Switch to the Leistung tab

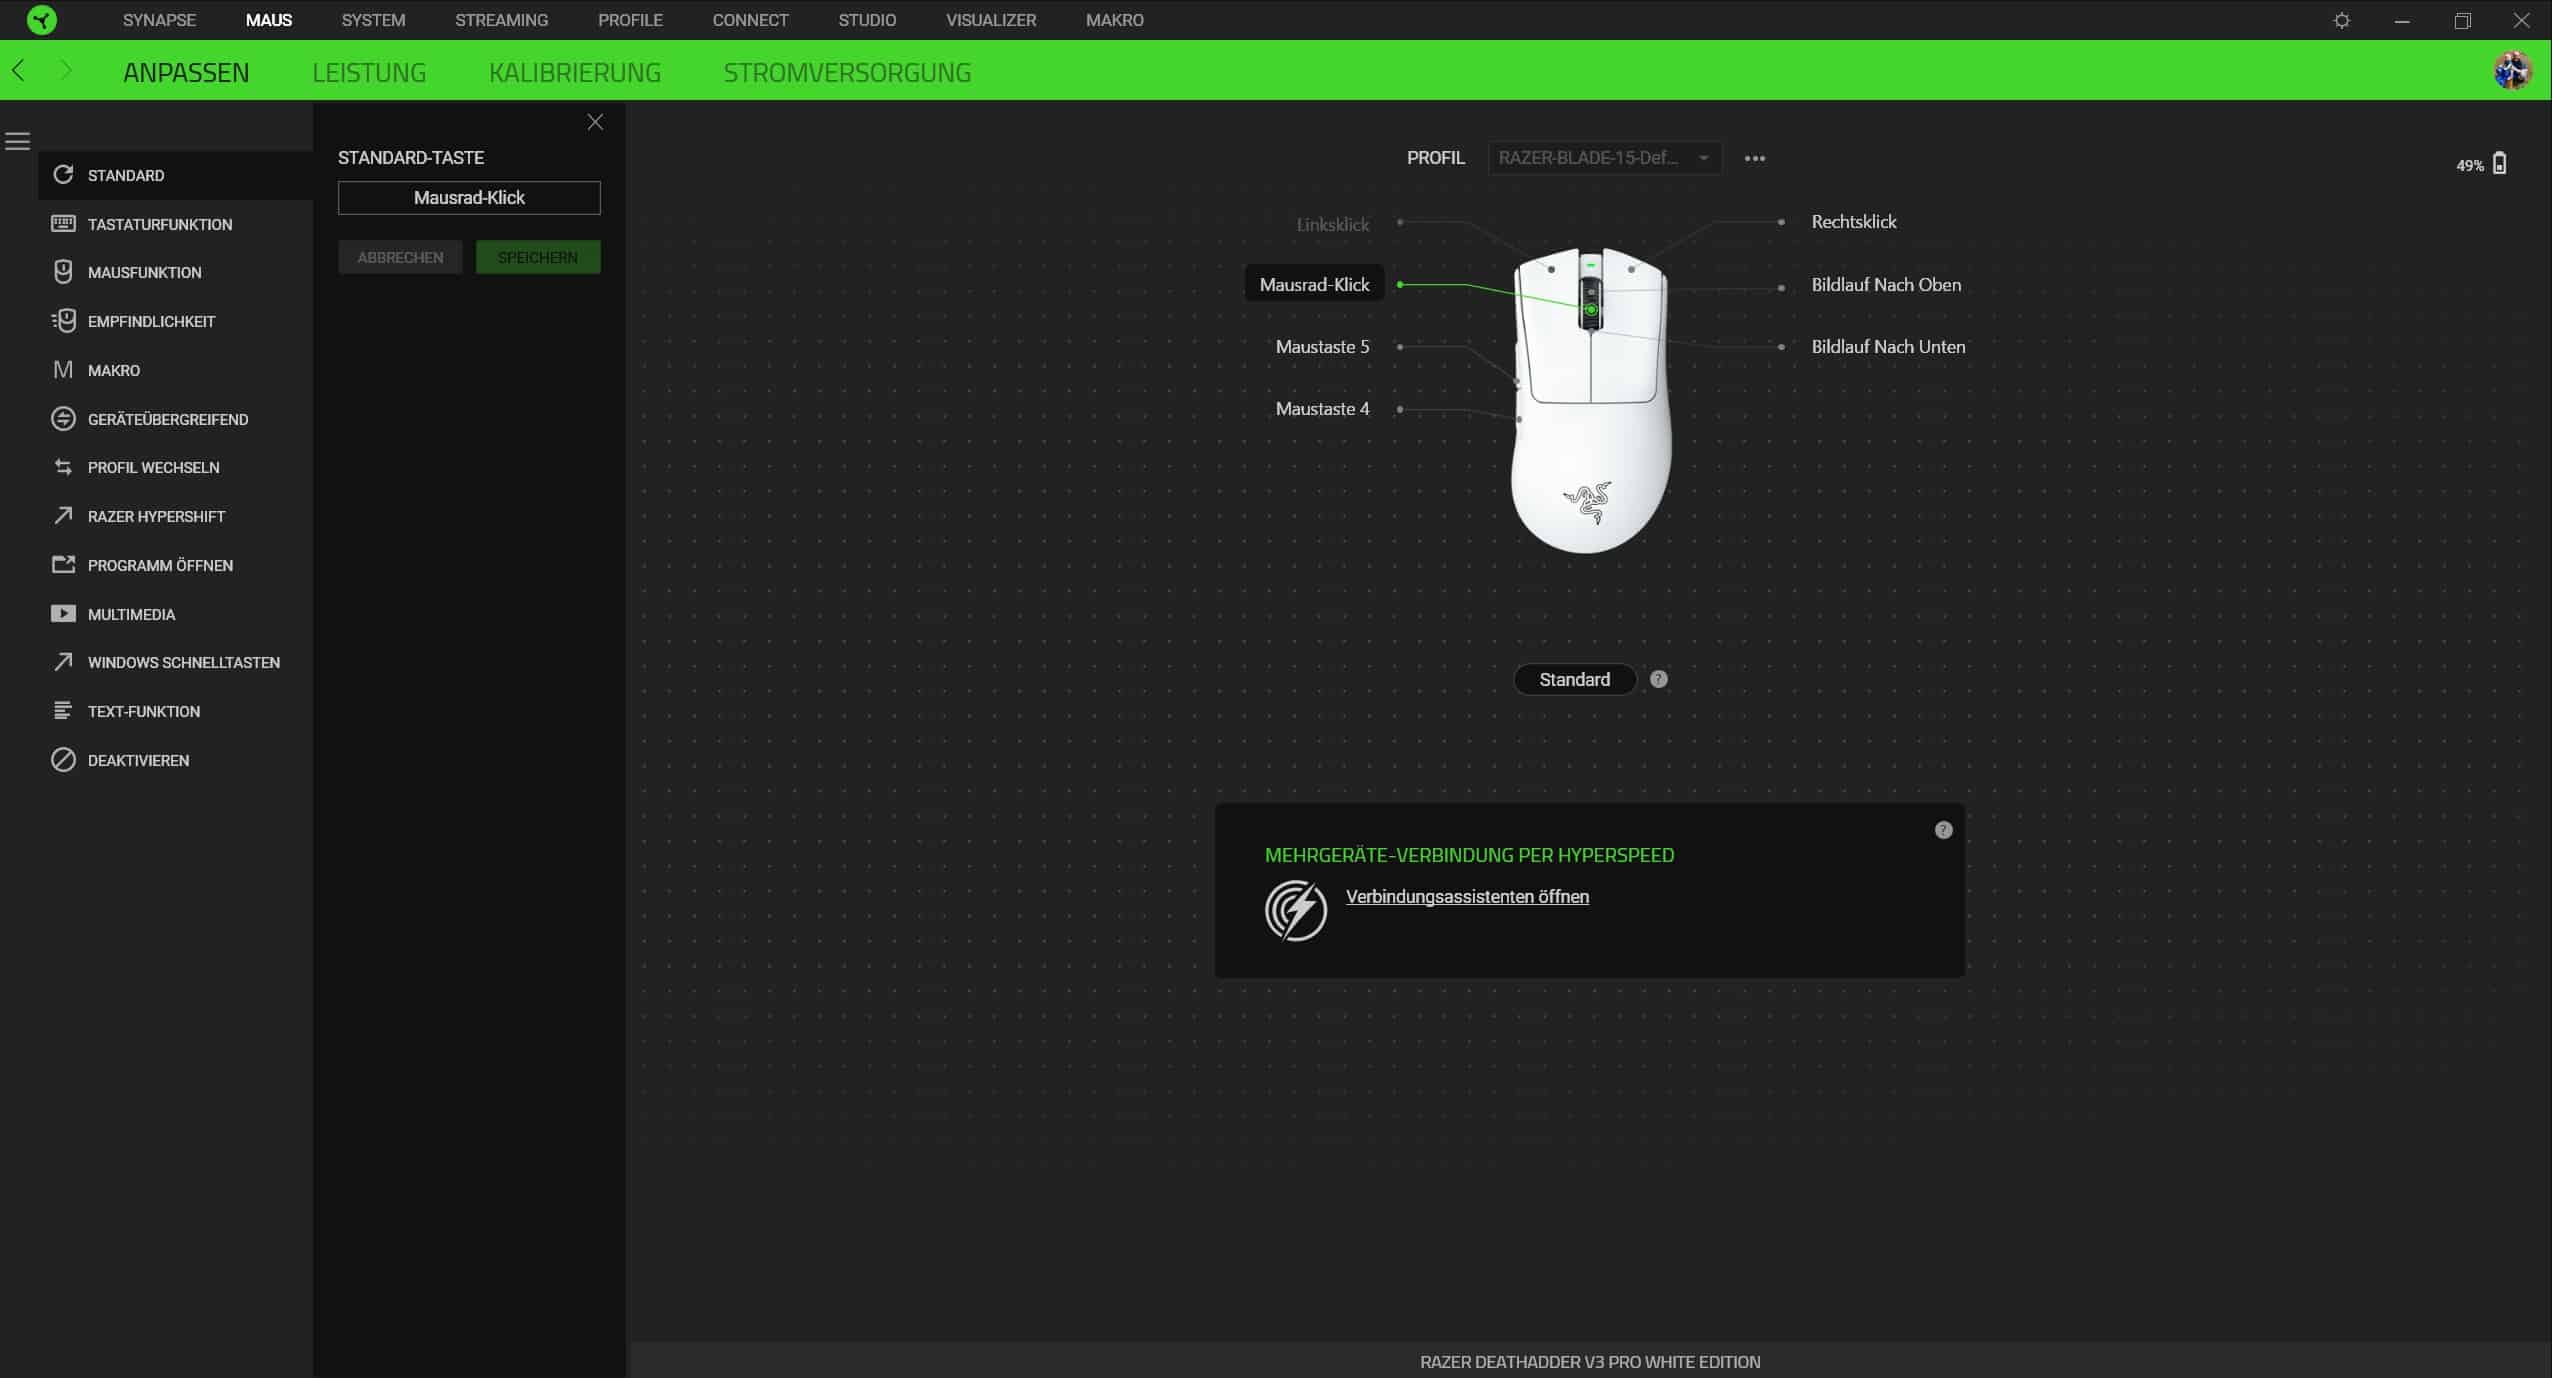pyautogui.click(x=369, y=72)
